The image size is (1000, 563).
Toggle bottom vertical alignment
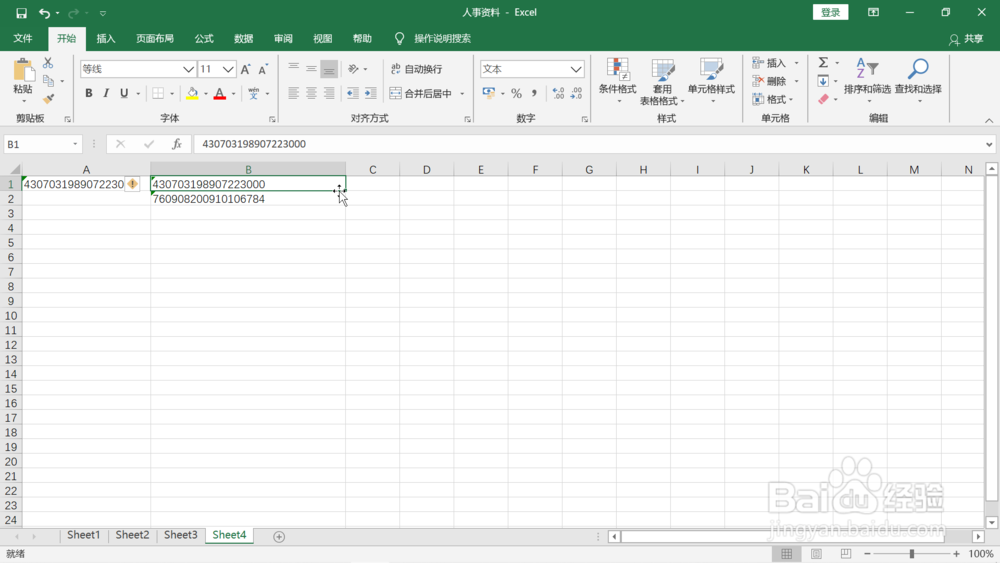coord(329,69)
